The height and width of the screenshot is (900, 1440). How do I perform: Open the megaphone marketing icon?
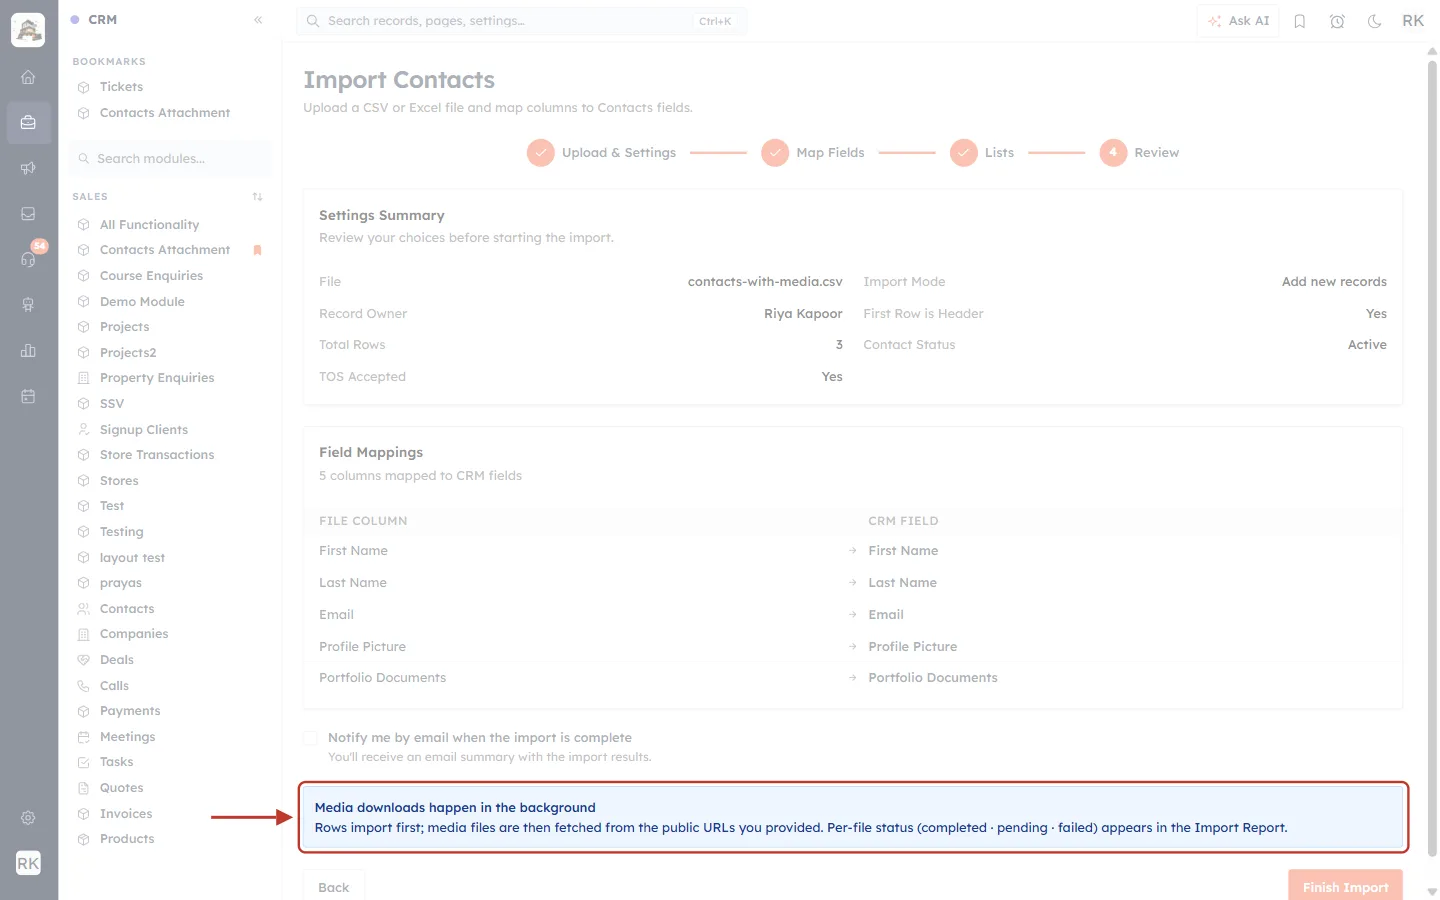pyautogui.click(x=28, y=168)
